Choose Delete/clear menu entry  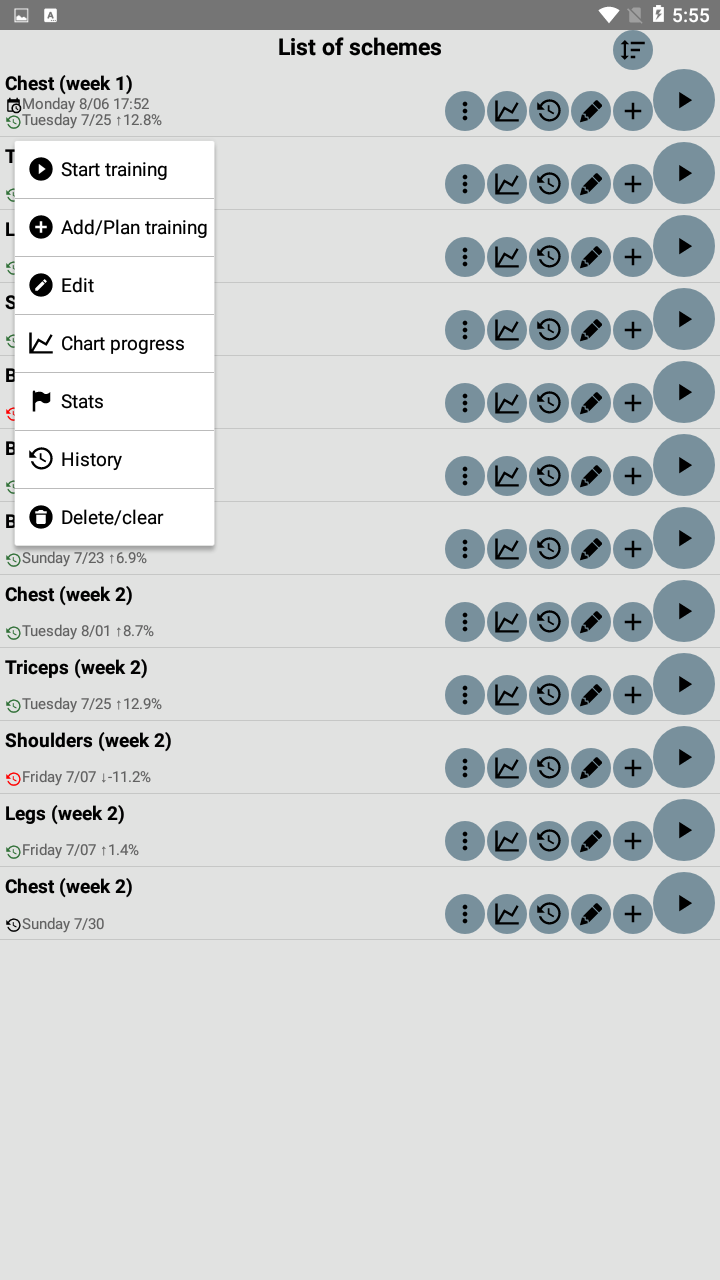[114, 518]
